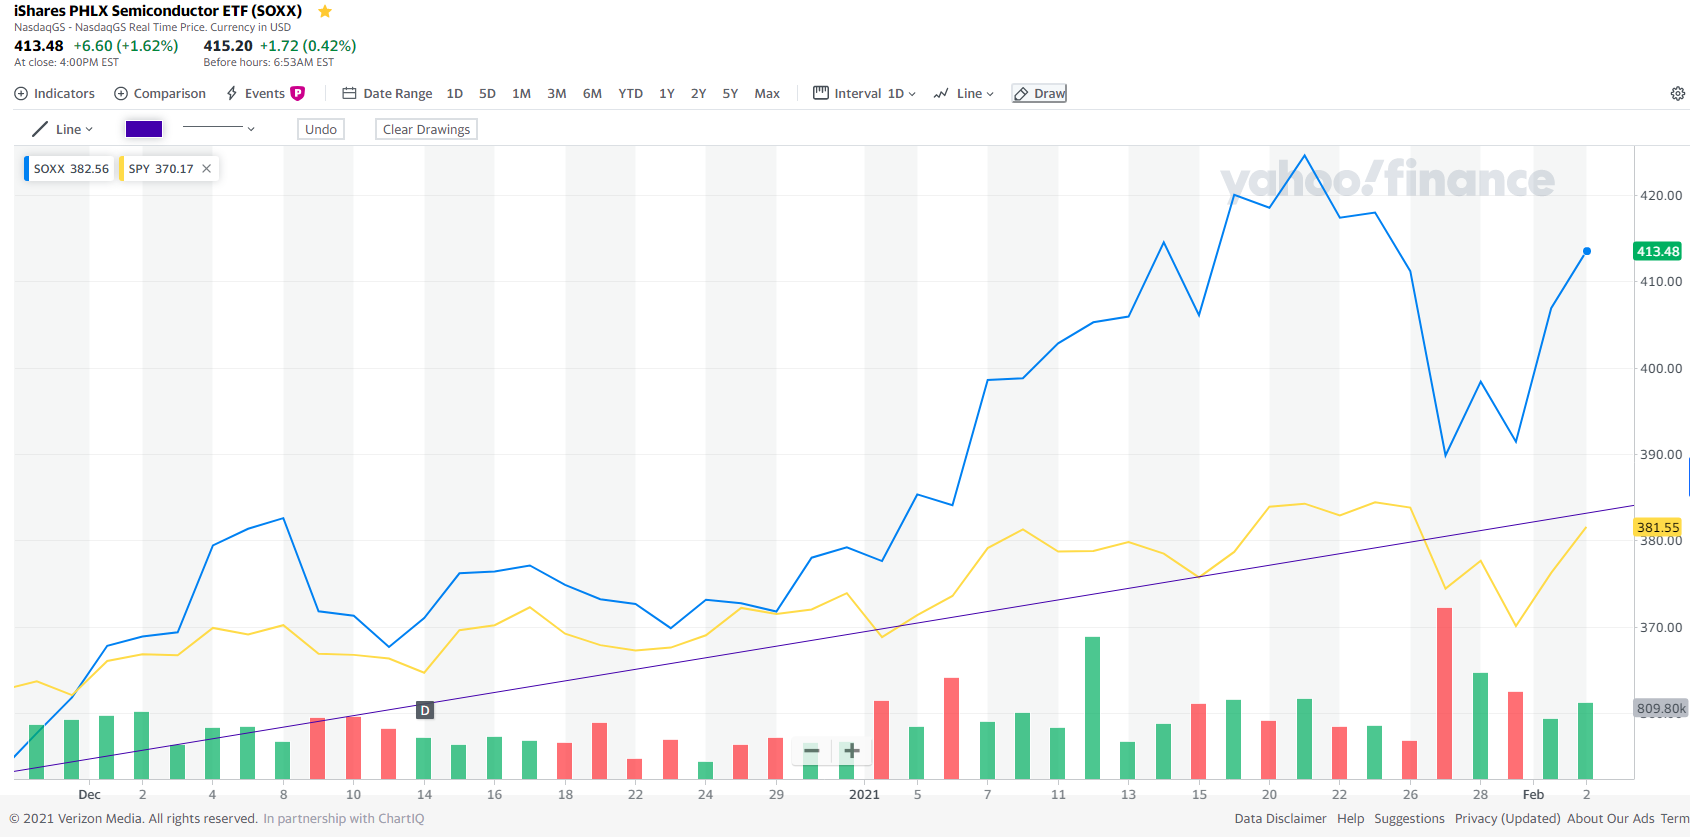
Task: Open the drawing Line type dropdown
Action: (74, 129)
